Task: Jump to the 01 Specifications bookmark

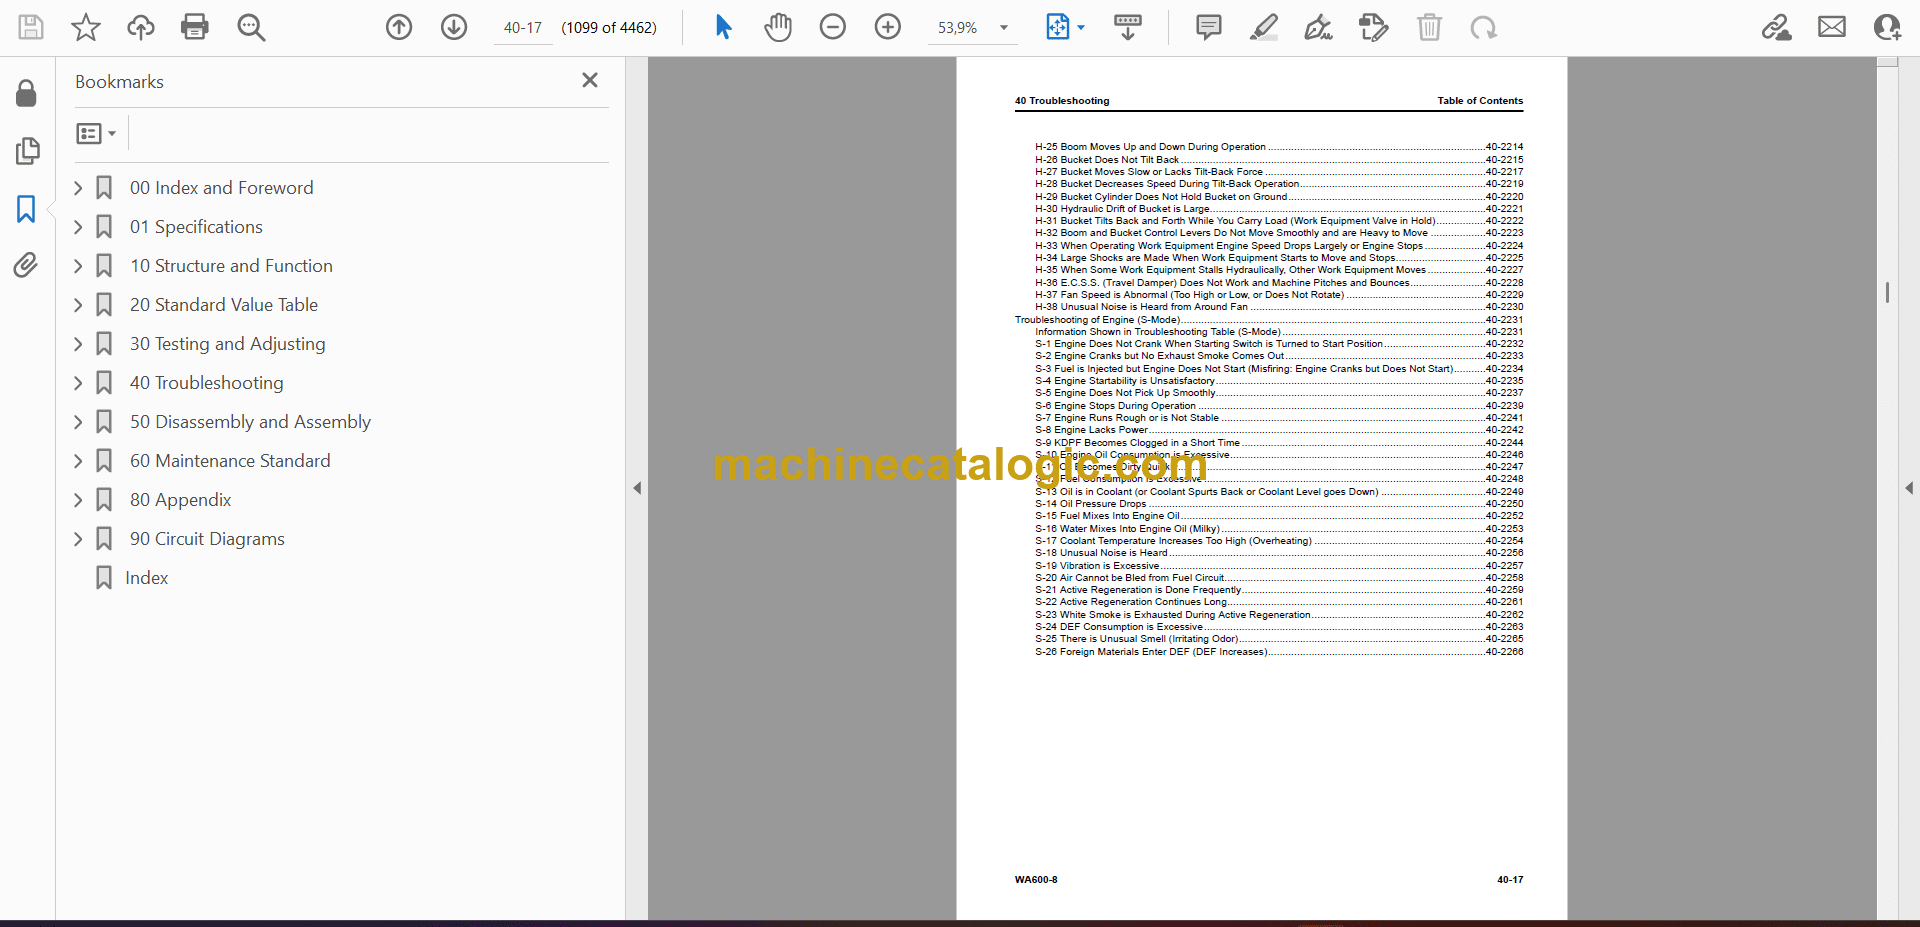Action: 196,227
